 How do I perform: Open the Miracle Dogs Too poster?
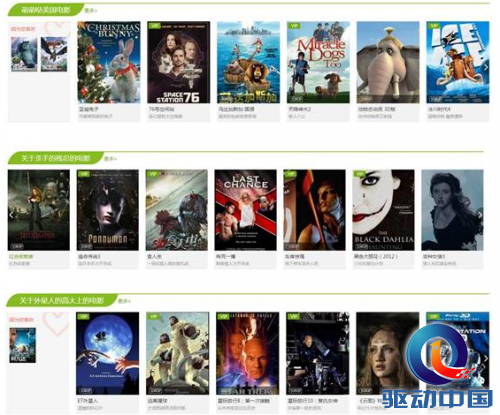pyautogui.click(x=318, y=62)
